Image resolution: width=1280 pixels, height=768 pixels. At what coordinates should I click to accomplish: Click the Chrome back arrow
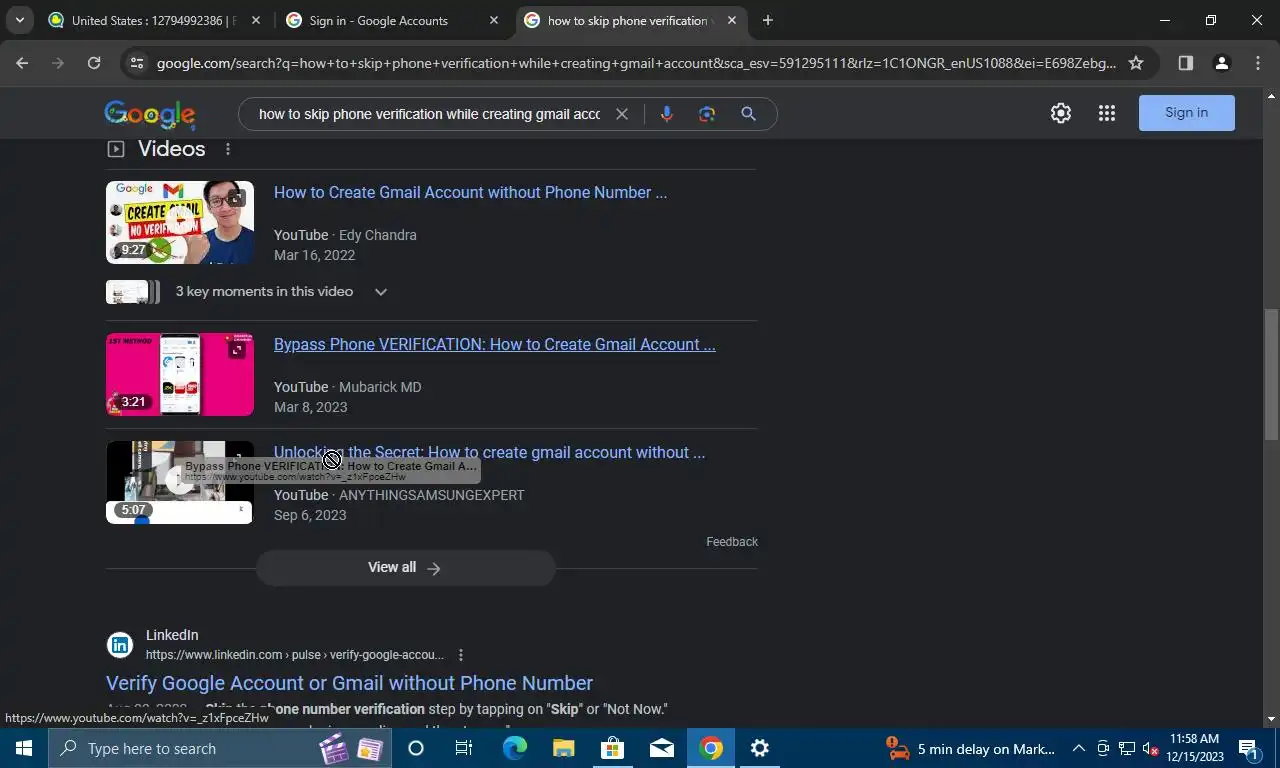click(x=22, y=63)
